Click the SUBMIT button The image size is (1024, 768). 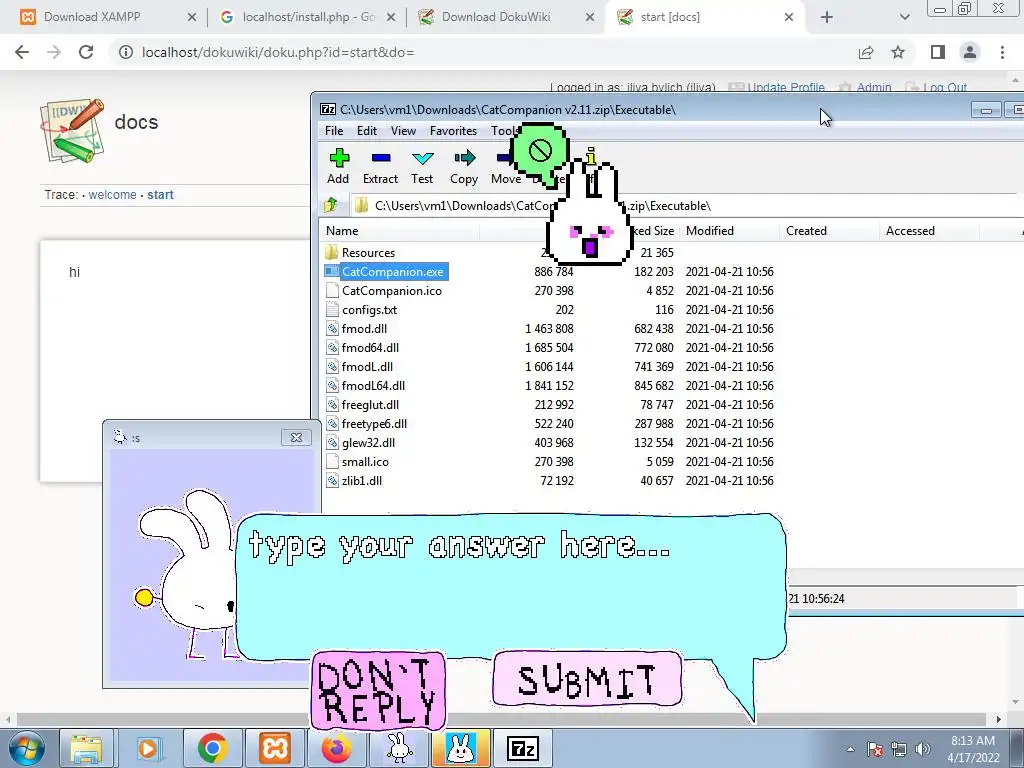pos(587,679)
